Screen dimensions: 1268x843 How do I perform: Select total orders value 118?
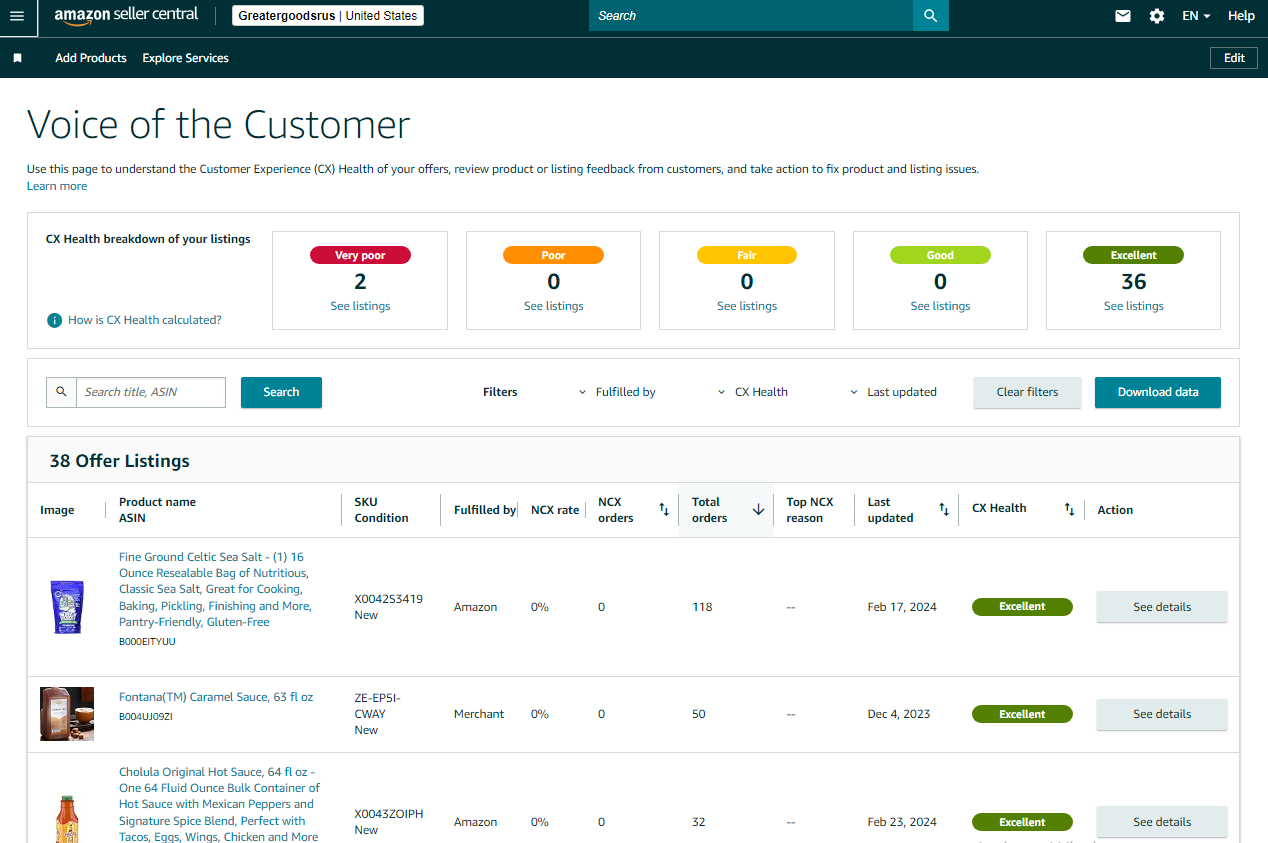702,607
